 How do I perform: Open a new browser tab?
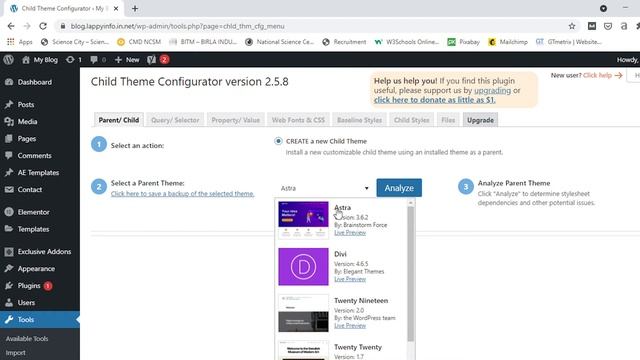coord(135,9)
